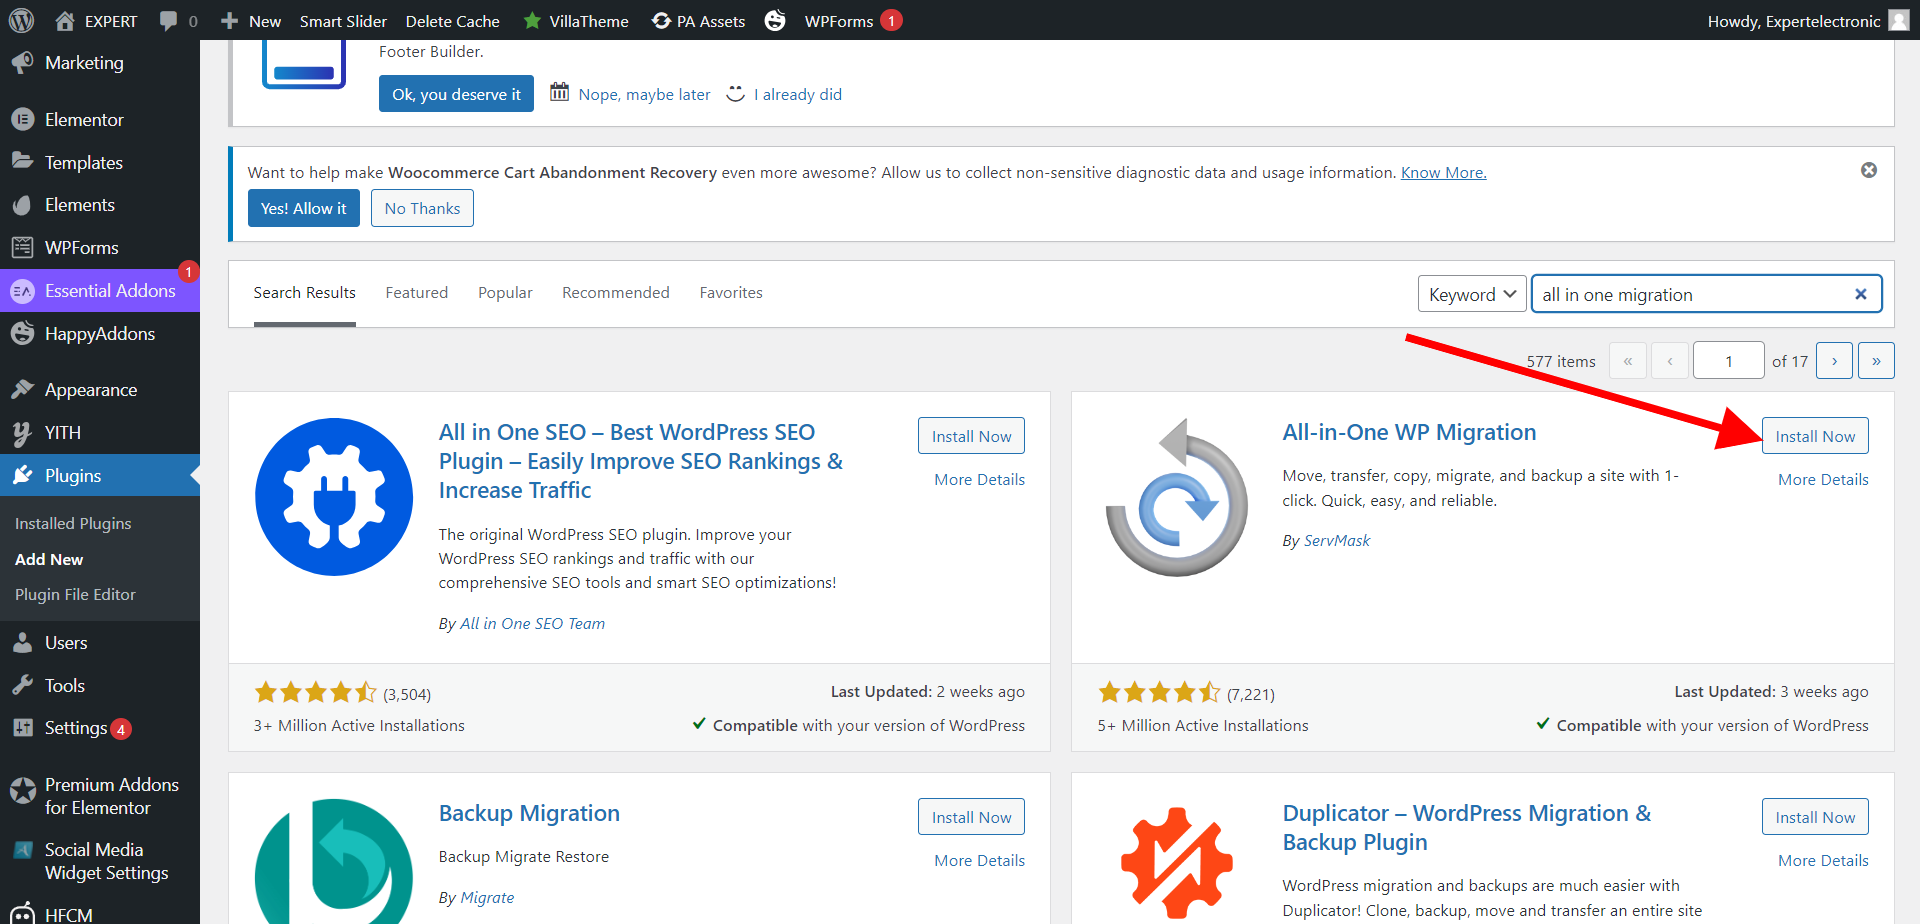Open Plugins in the sidebar
The height and width of the screenshot is (924, 1920).
point(100,476)
